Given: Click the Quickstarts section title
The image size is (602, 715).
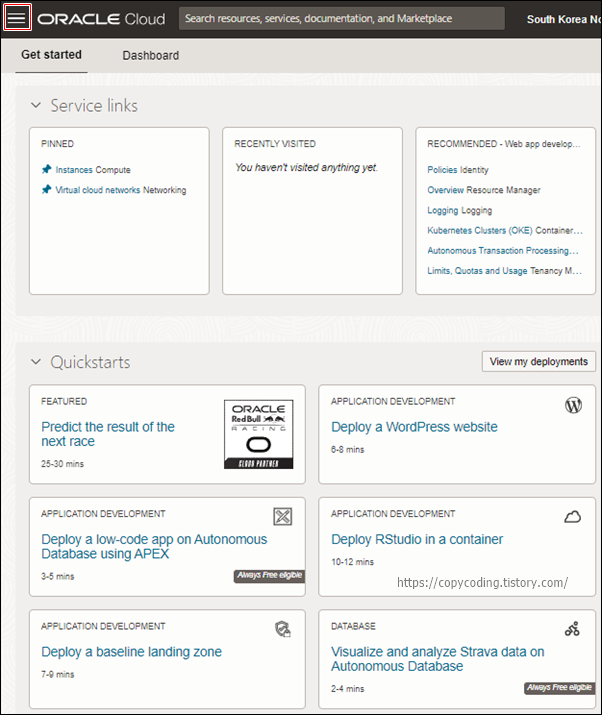Looking at the screenshot, I should 90,363.
